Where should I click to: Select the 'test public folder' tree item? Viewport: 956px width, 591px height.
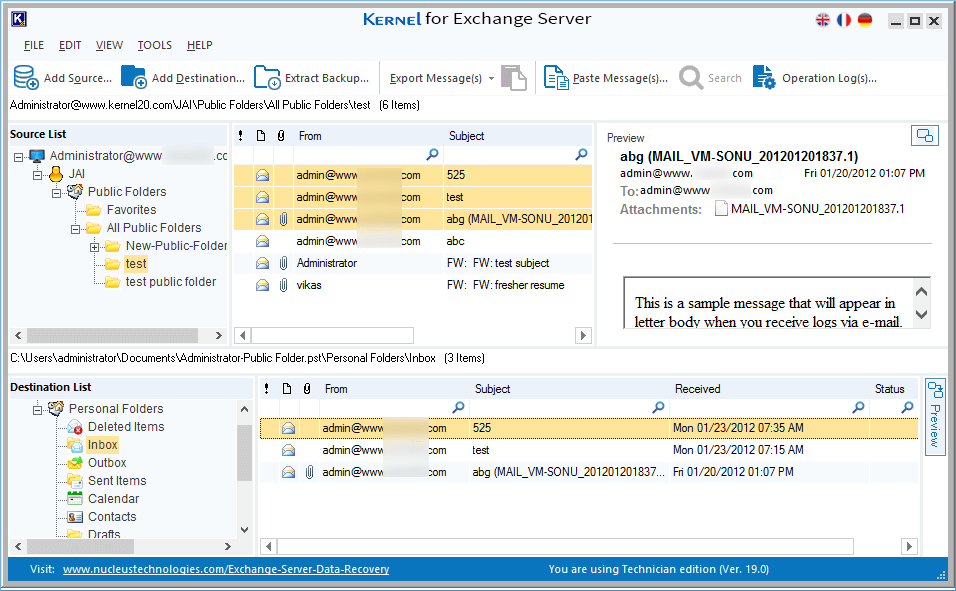click(x=171, y=282)
